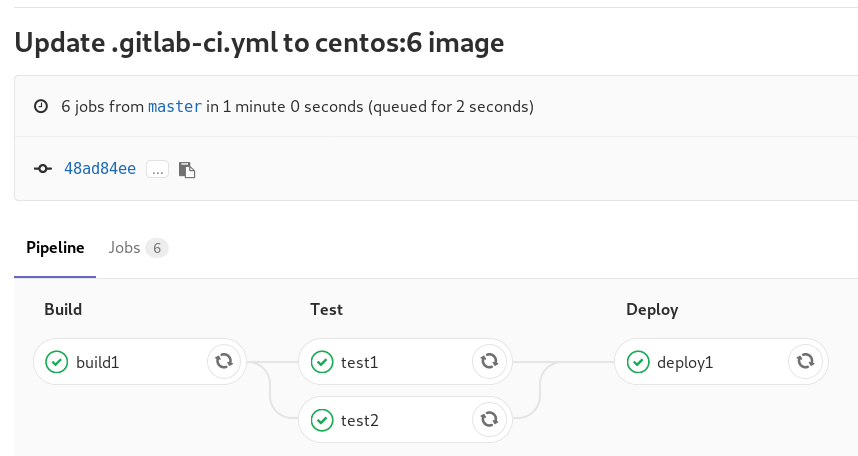
Task: Click the commit graph icon
Action: 42,169
